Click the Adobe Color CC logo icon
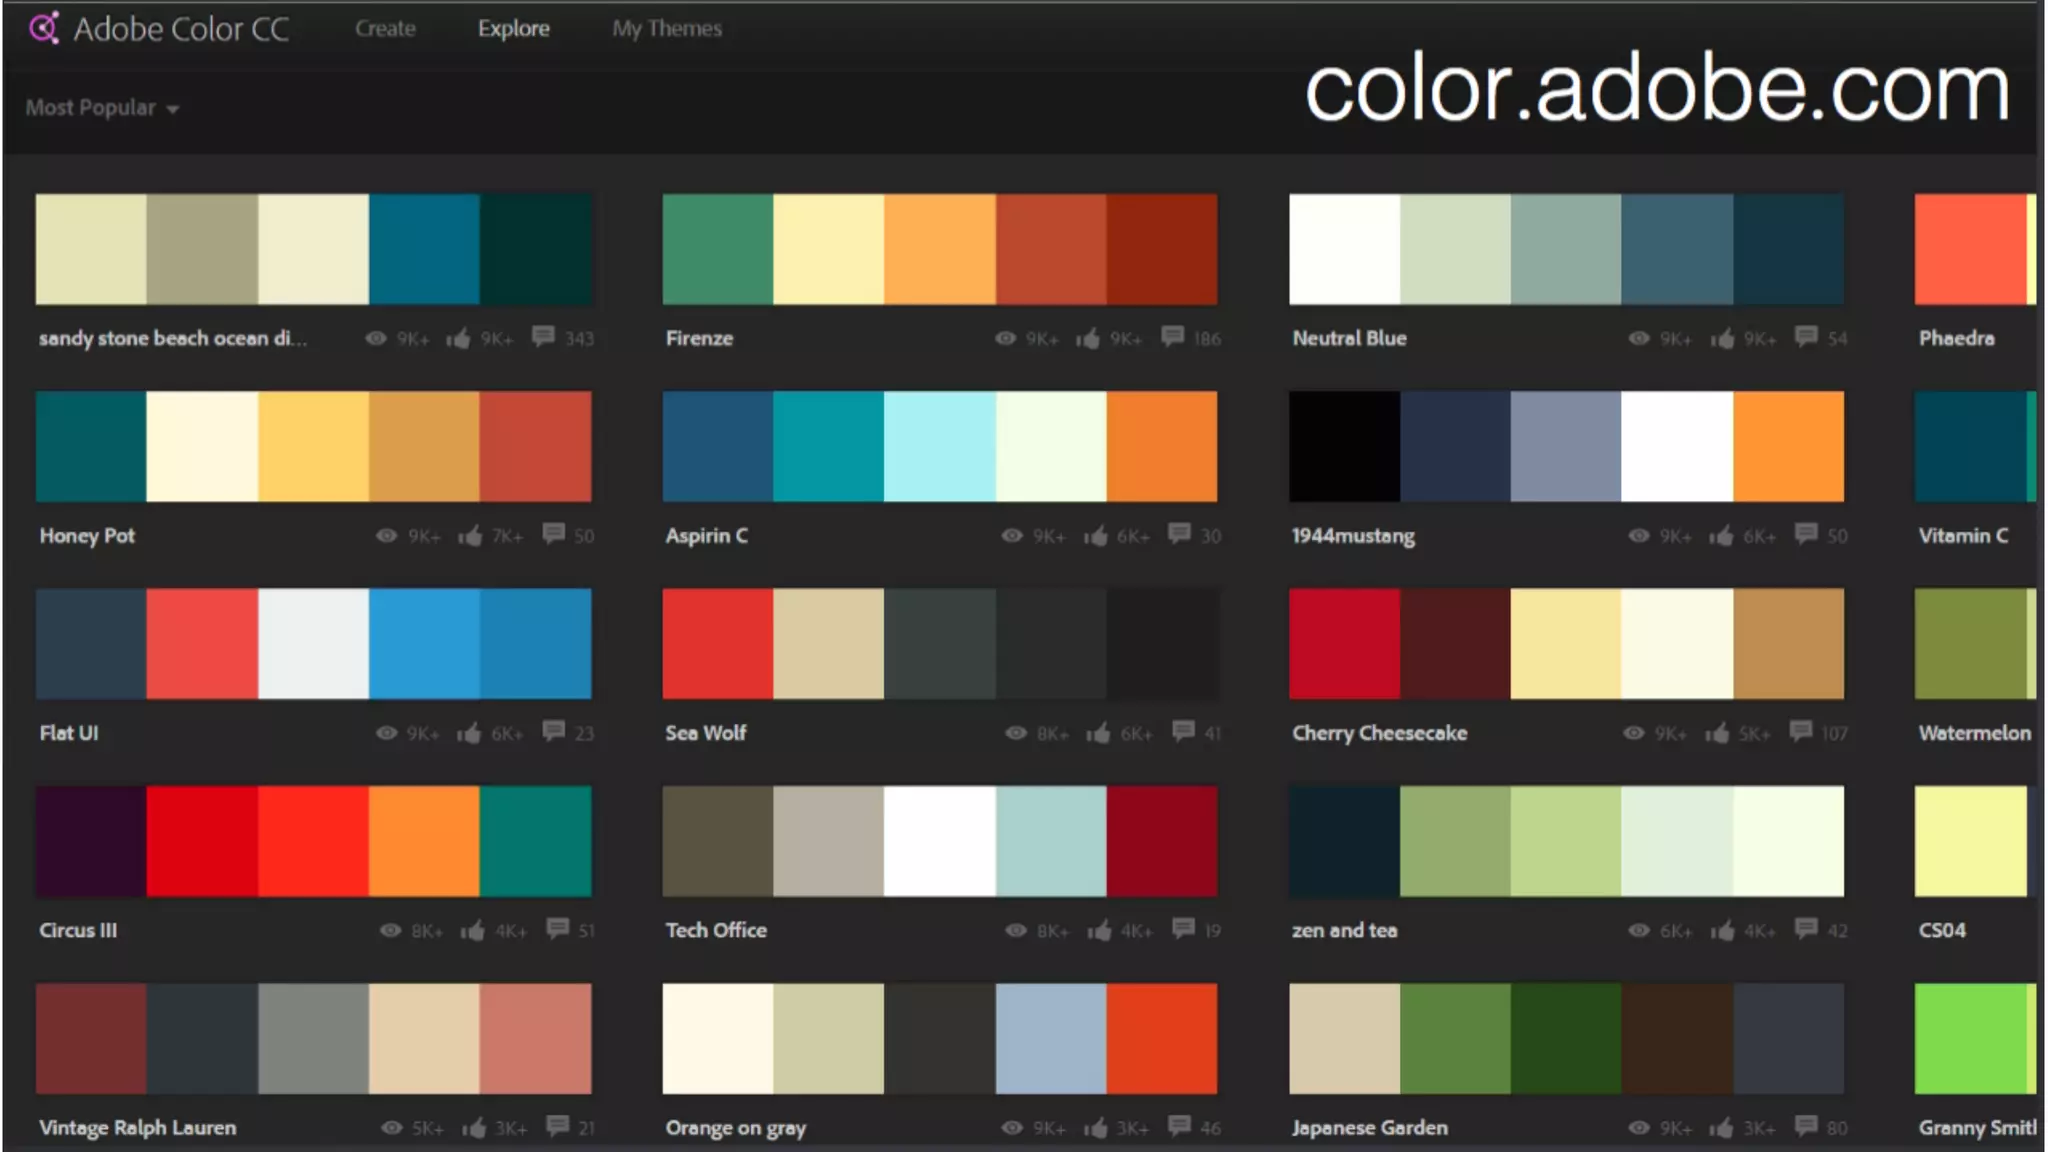The image size is (2048, 1152). coord(44,28)
